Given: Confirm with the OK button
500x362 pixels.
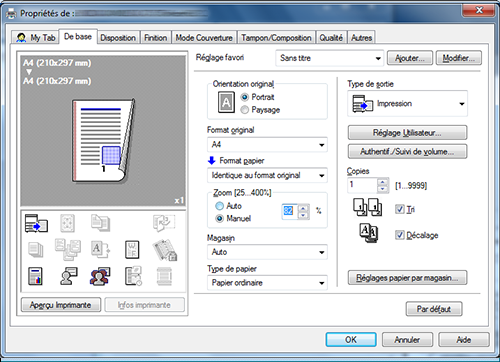Looking at the screenshot, I should (351, 340).
